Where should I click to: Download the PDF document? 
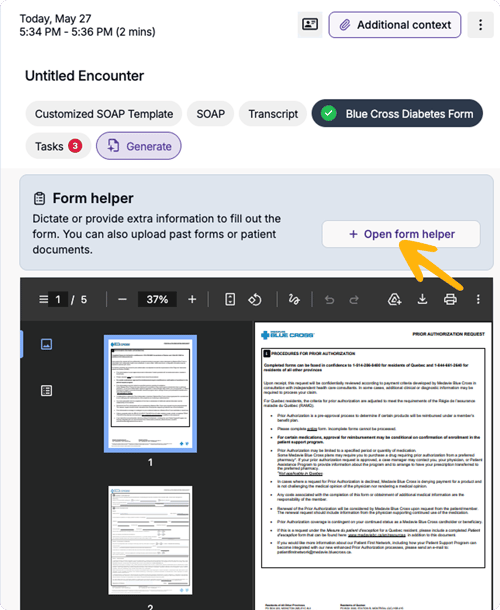pos(422,299)
